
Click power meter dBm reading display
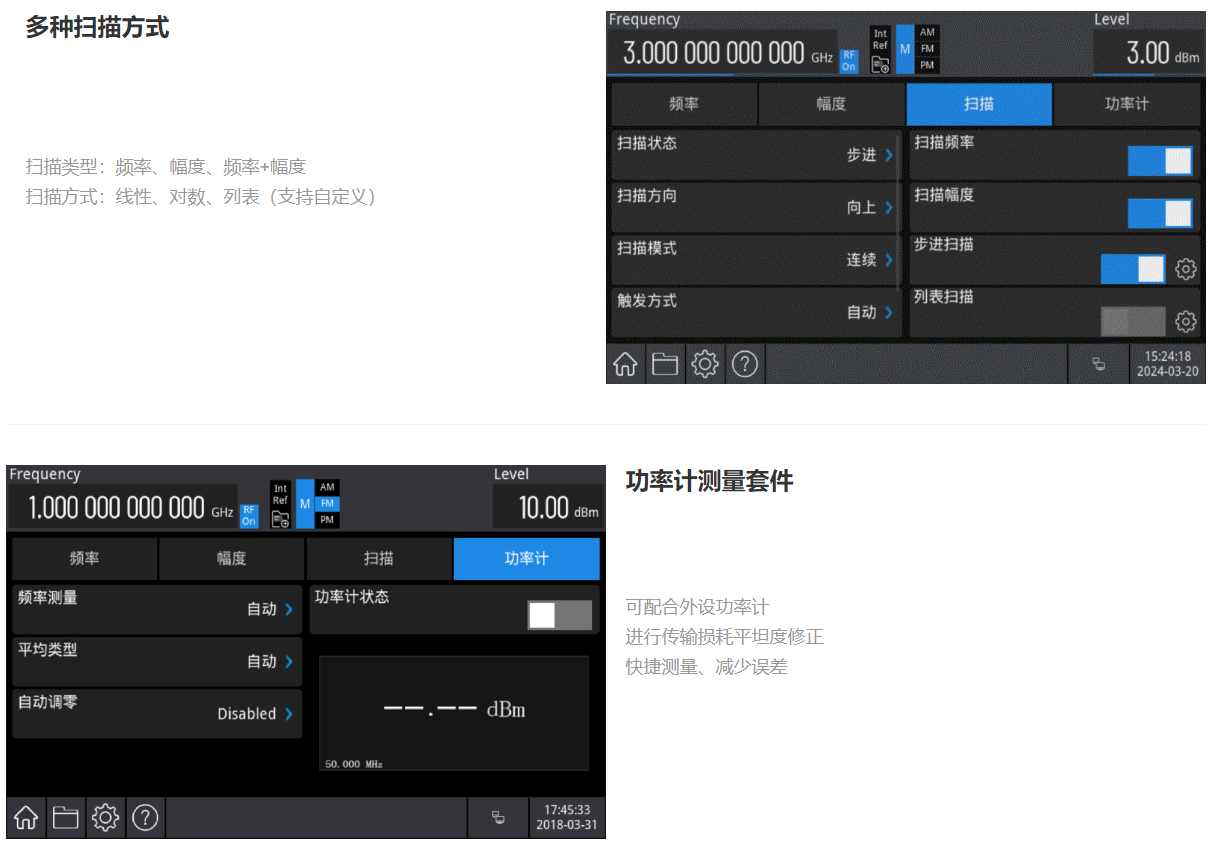coord(454,713)
